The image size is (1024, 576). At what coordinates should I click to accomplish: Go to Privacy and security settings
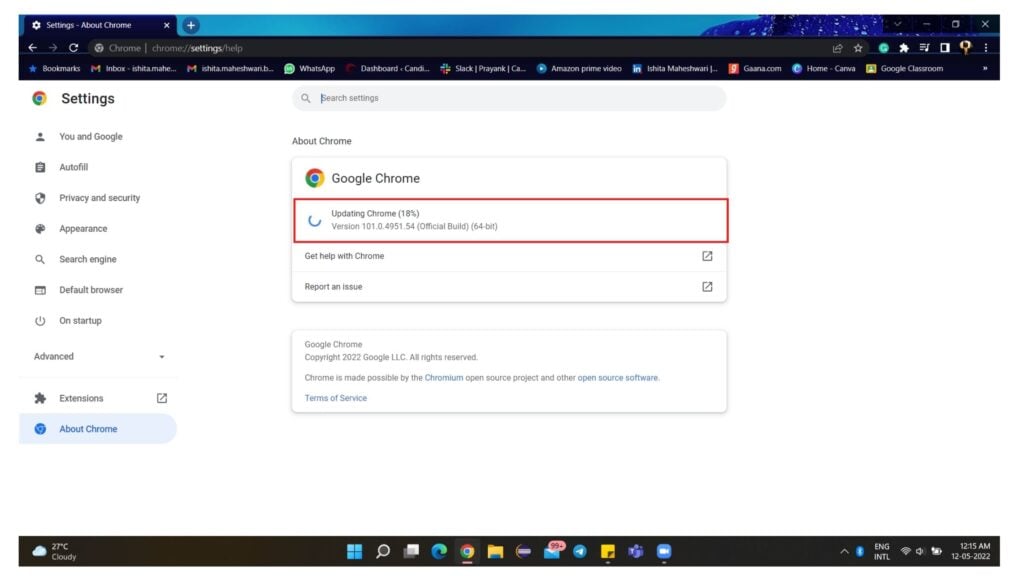pyautogui.click(x=100, y=198)
